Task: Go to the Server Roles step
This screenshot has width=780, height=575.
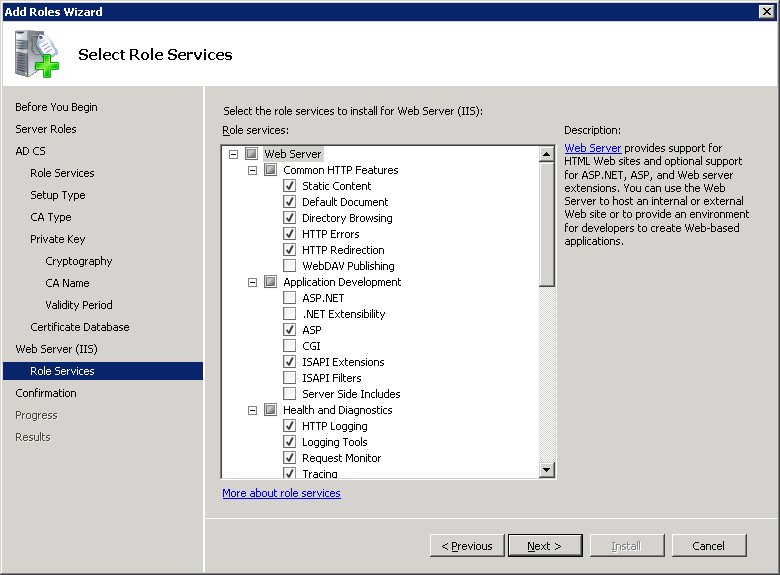Action: coord(46,129)
